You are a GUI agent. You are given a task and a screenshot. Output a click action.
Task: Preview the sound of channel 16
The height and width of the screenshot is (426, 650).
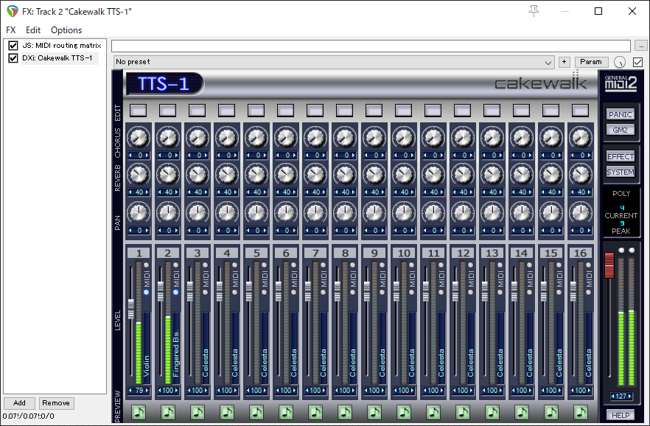coord(580,412)
